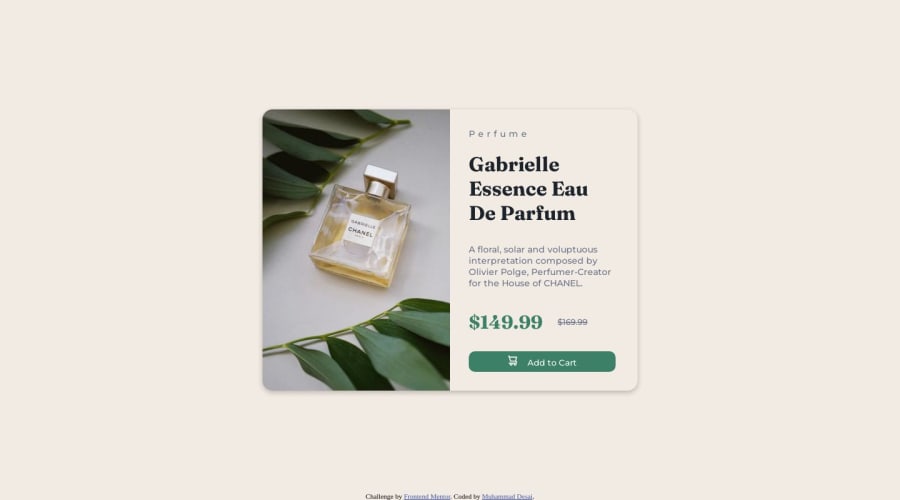Click the "Challenge by" footer text
Screen dimensions: 900x500
pos(383,496)
